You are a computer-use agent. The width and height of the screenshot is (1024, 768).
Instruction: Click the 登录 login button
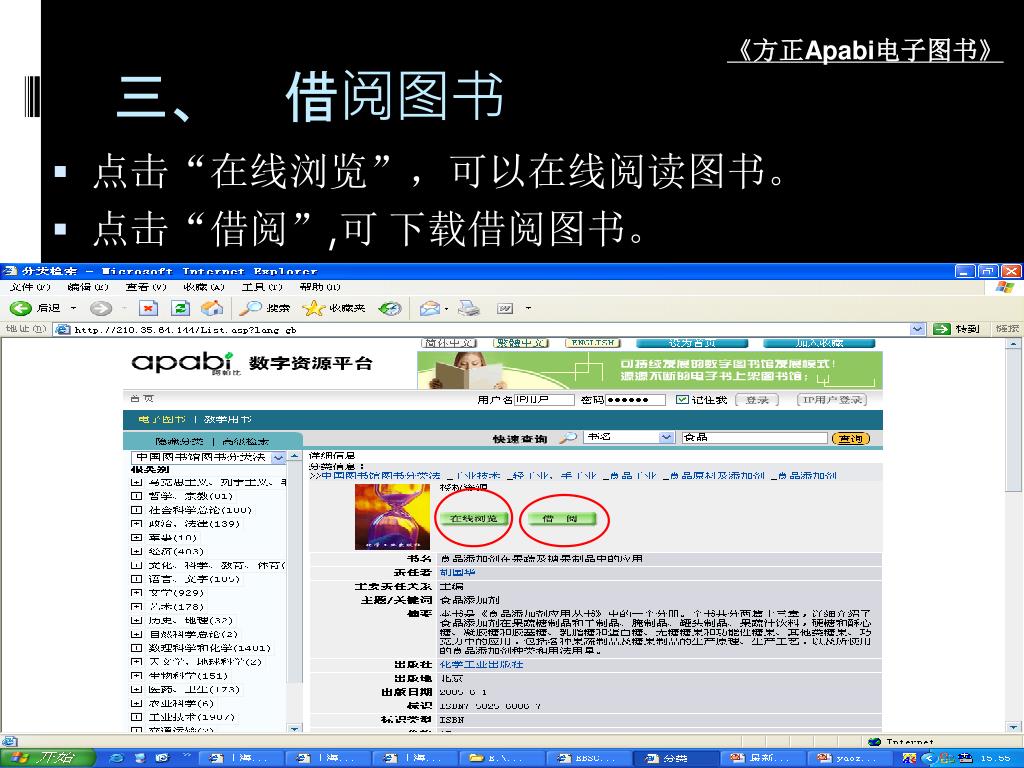pos(757,400)
